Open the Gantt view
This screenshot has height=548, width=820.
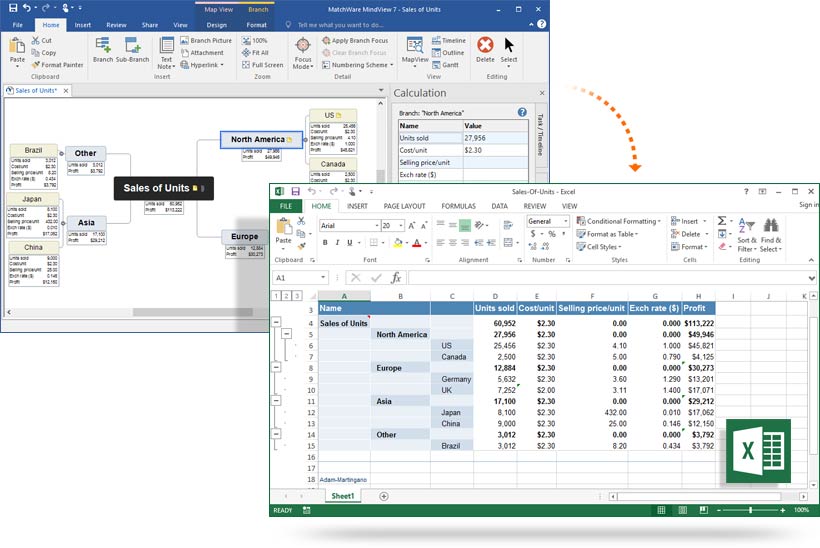[445, 65]
